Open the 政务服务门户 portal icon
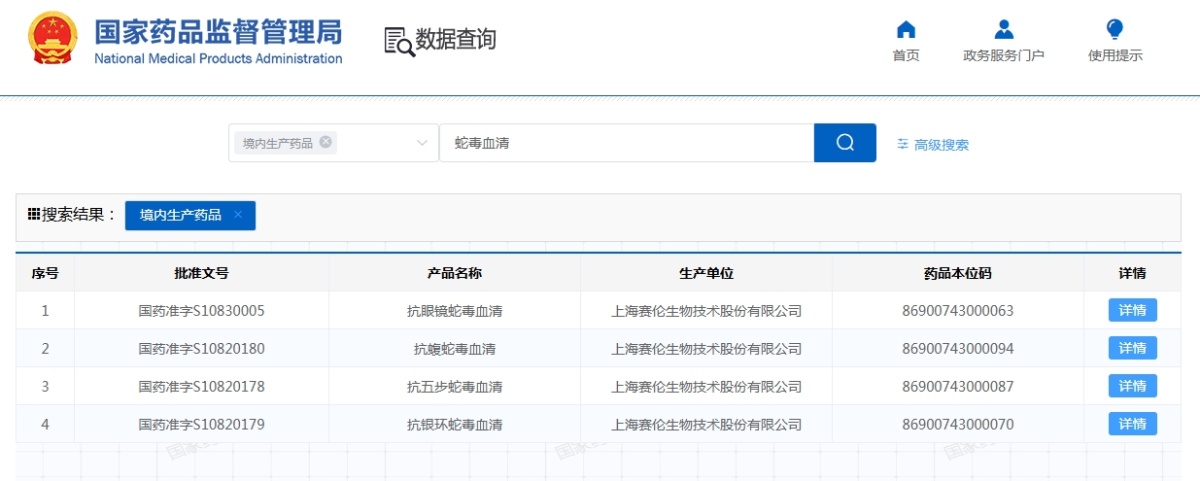Screen dimensions: 1200x481 pyautogui.click(x=1003, y=30)
